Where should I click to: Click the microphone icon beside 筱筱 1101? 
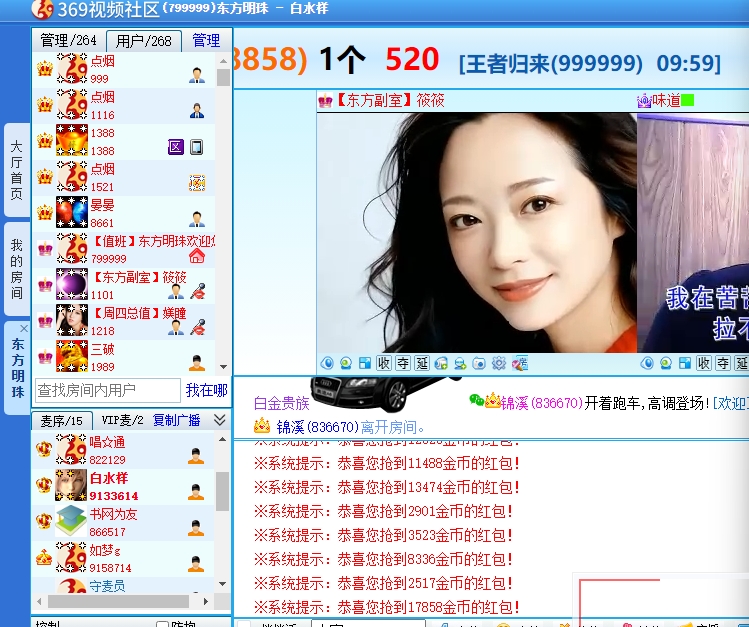tap(198, 291)
